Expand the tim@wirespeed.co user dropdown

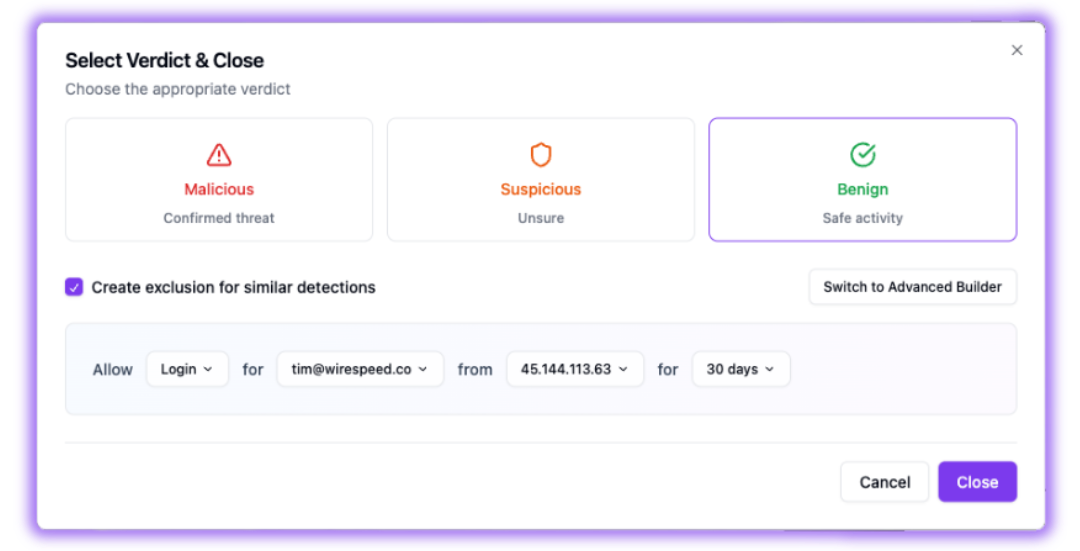click(360, 369)
